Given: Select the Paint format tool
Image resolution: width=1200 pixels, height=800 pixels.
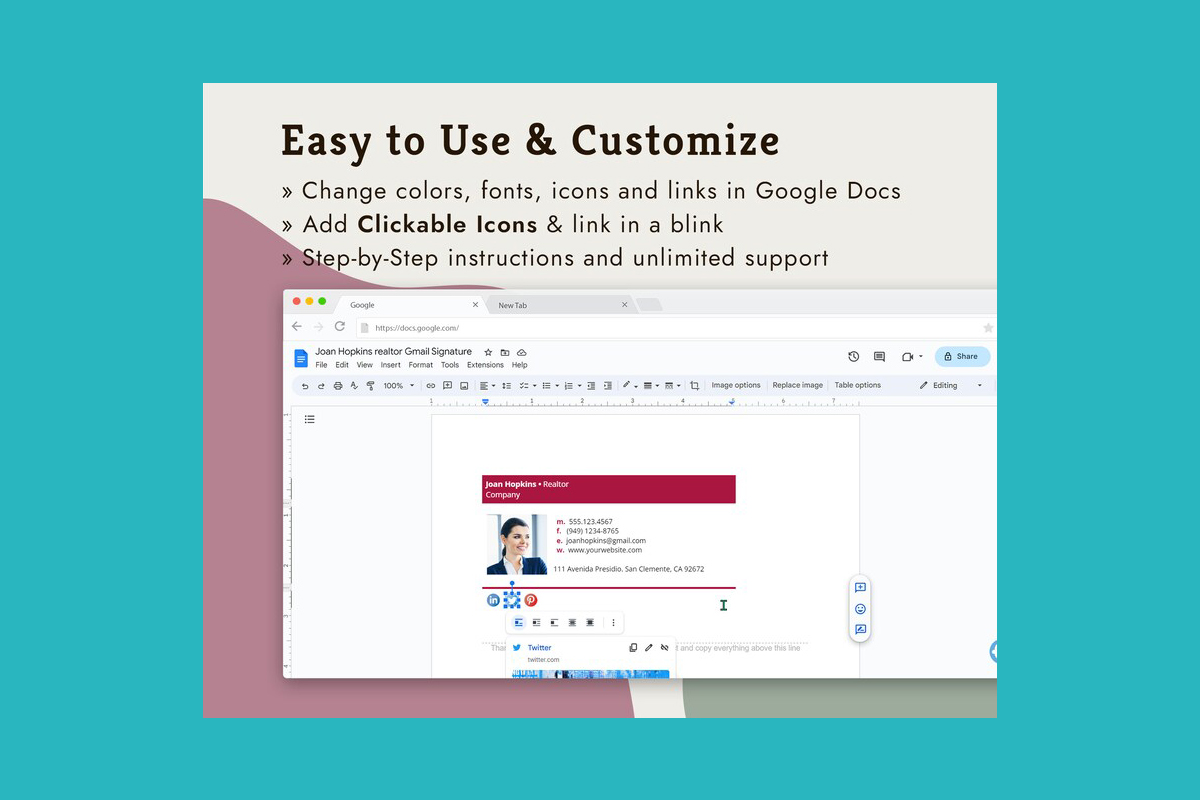Looking at the screenshot, I should coord(370,385).
